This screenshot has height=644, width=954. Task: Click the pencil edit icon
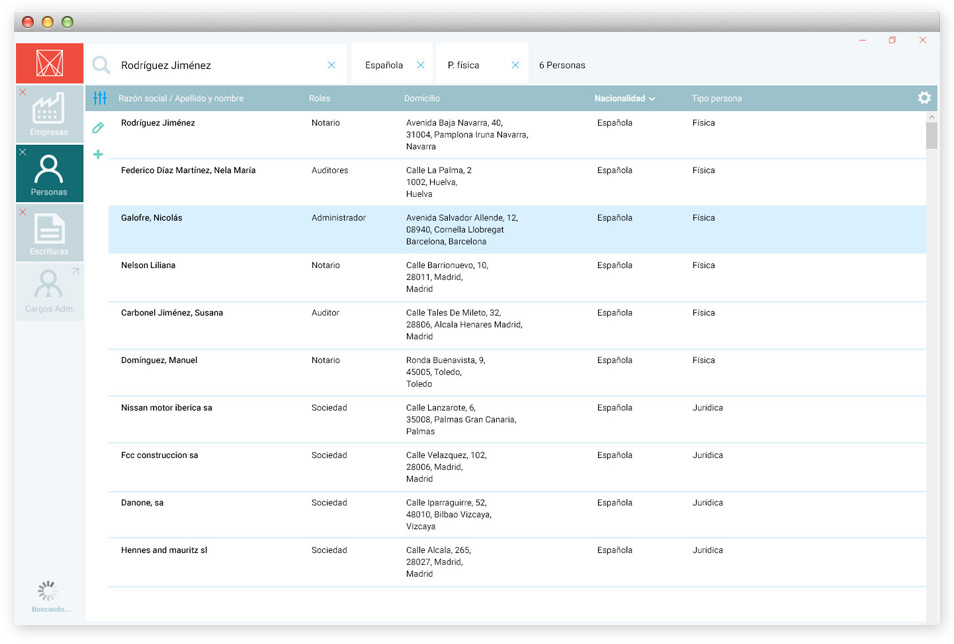[x=98, y=127]
